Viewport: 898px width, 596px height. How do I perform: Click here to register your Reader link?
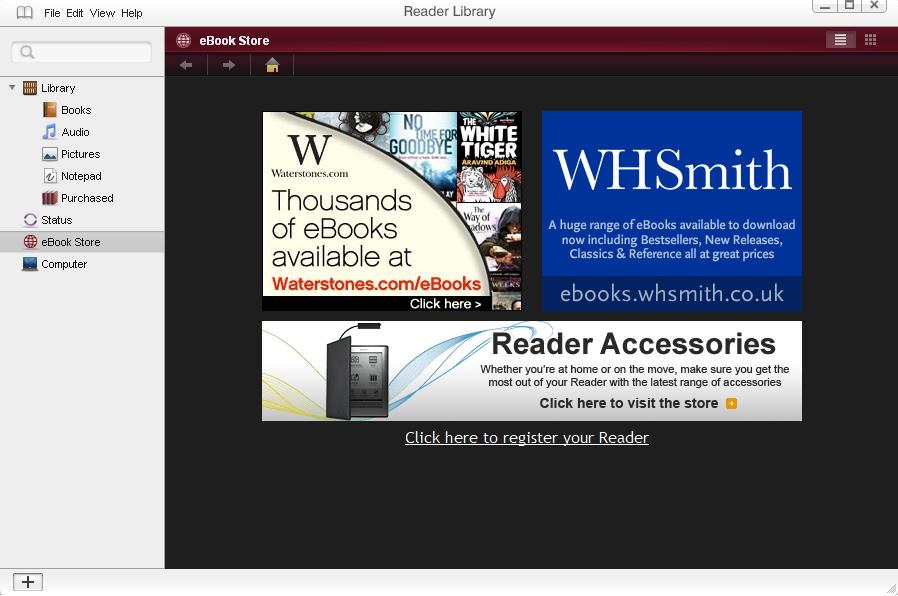tap(527, 438)
